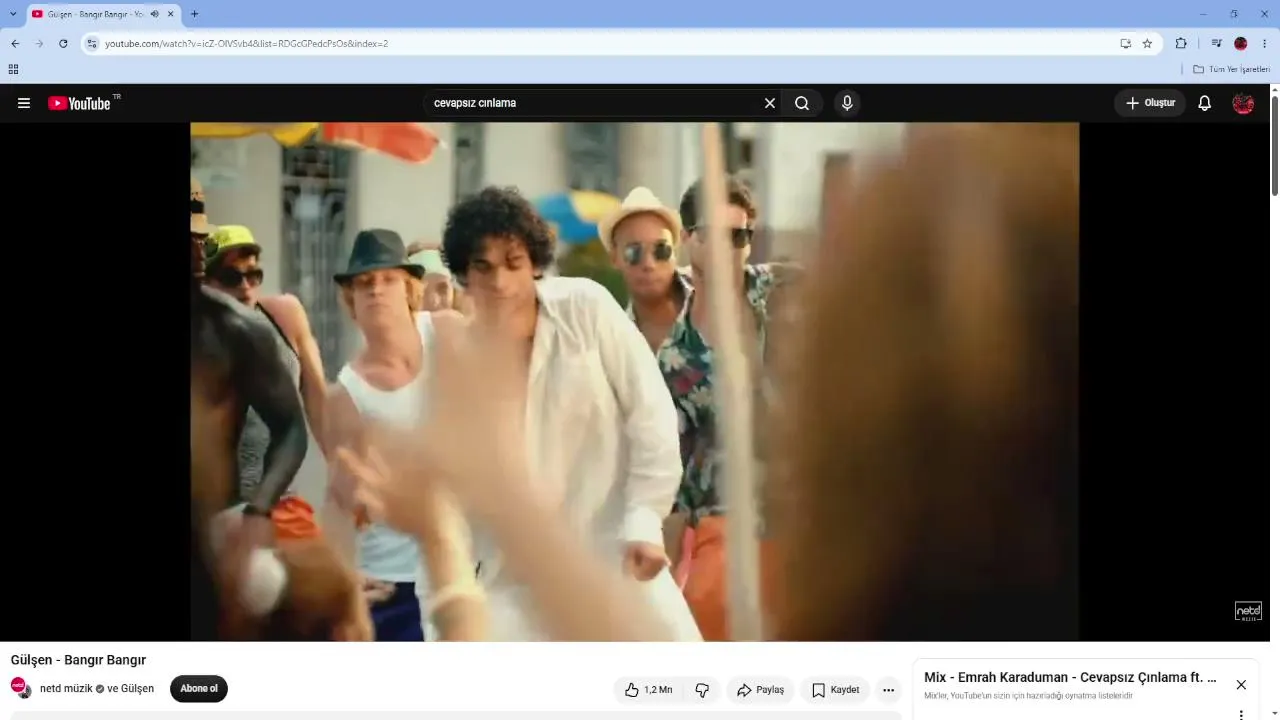Open the YouTube account avatar menu
This screenshot has width=1280, height=720.
tap(1243, 103)
